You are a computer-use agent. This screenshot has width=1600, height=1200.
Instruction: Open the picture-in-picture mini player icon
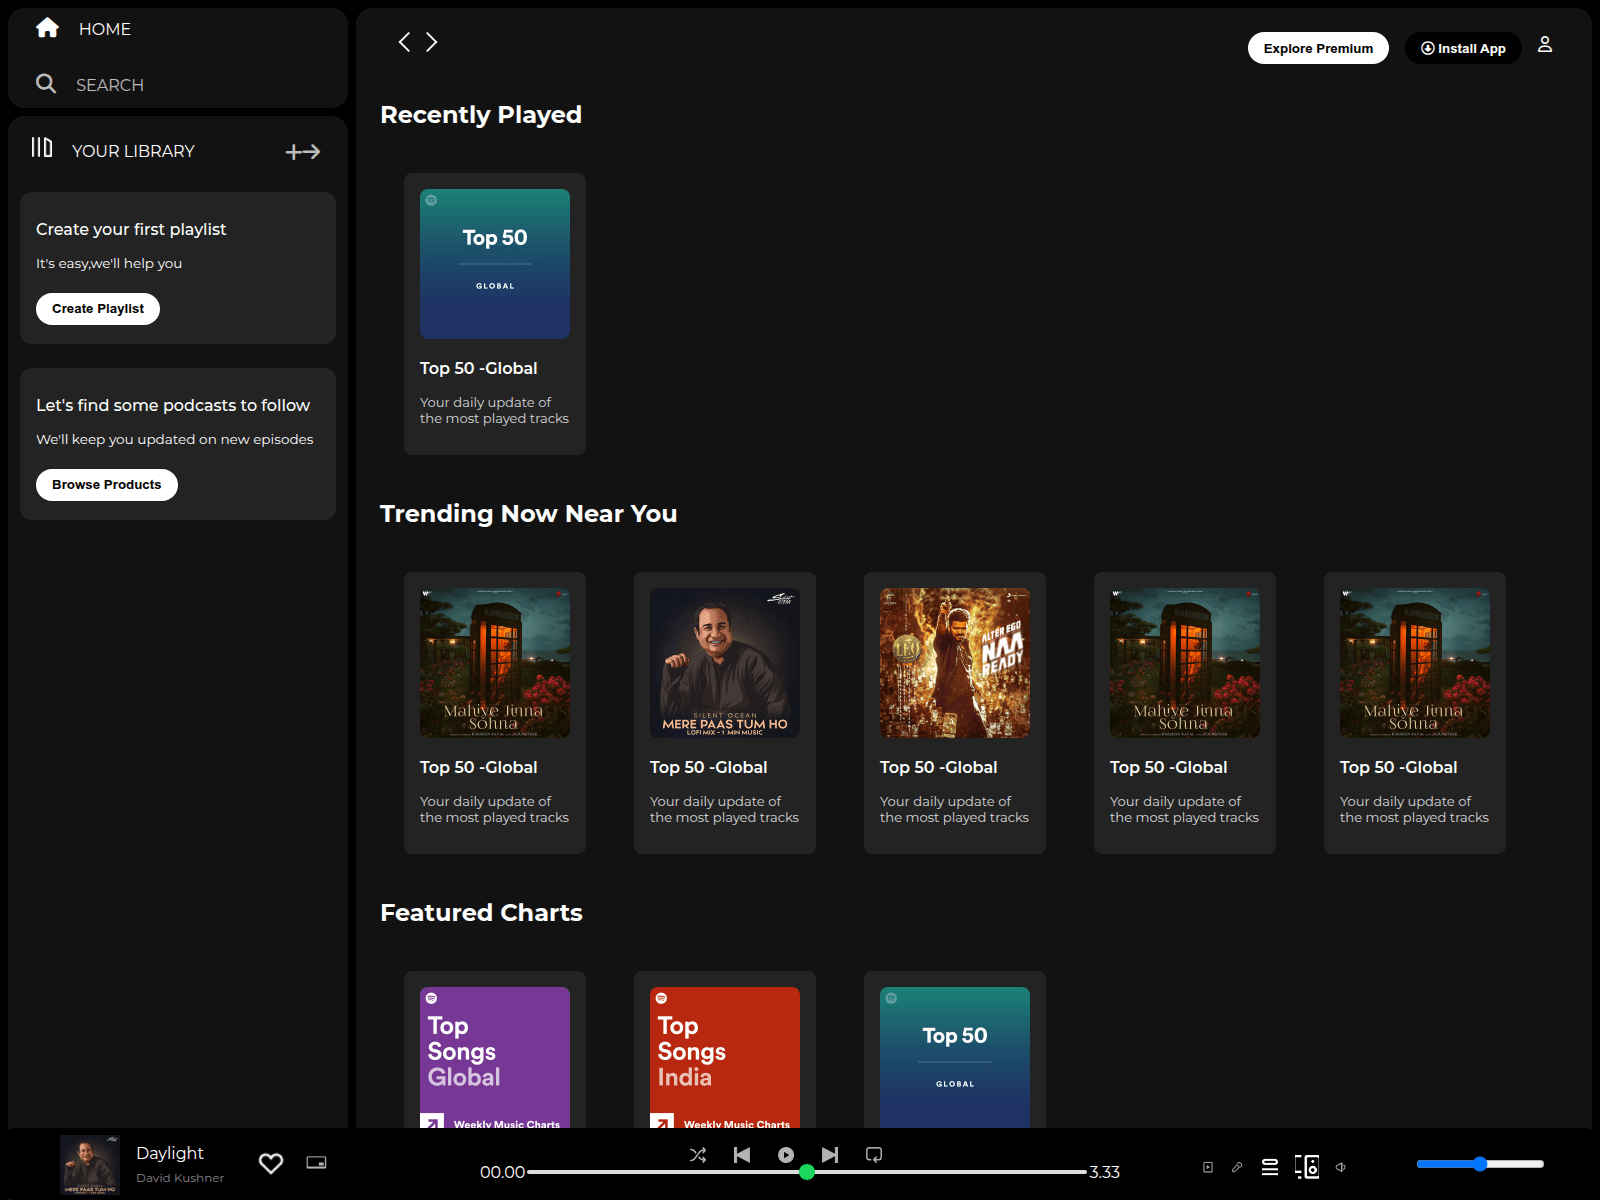tap(316, 1163)
